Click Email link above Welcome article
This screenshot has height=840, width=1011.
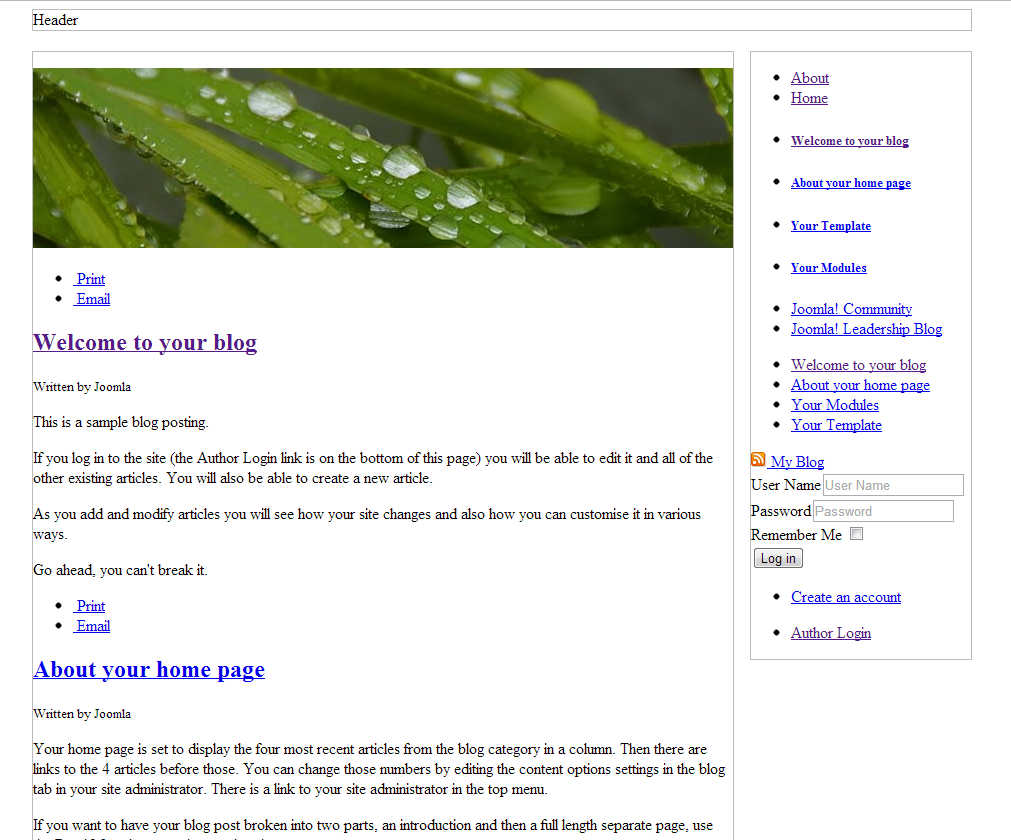92,299
